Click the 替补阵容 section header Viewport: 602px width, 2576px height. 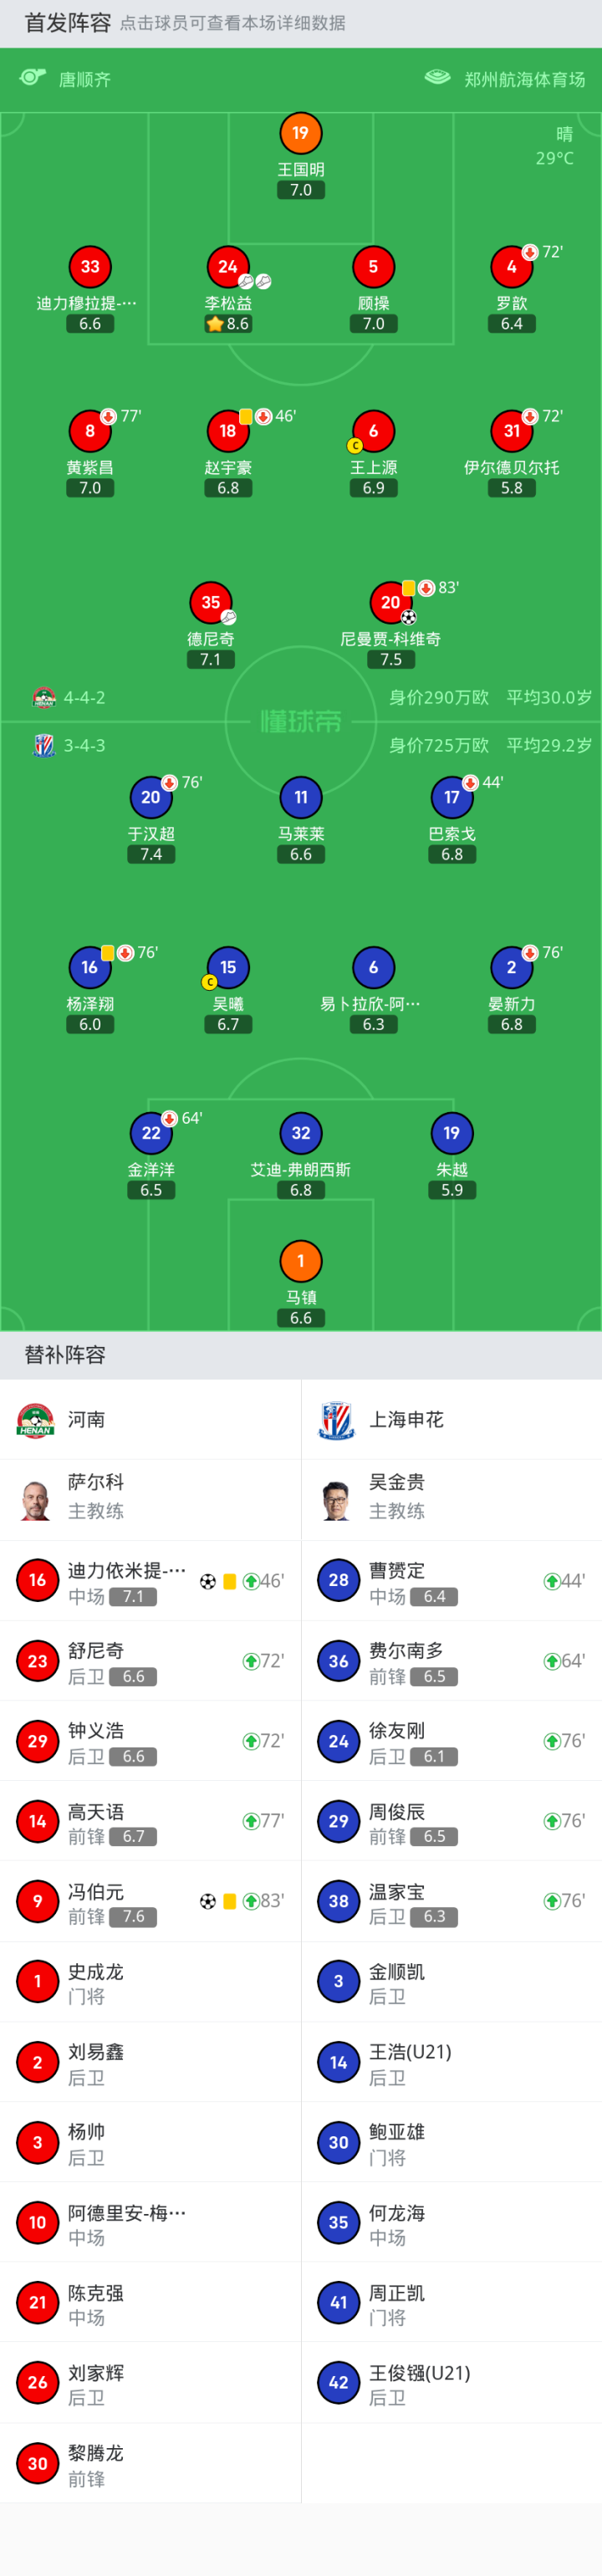click(x=65, y=1355)
